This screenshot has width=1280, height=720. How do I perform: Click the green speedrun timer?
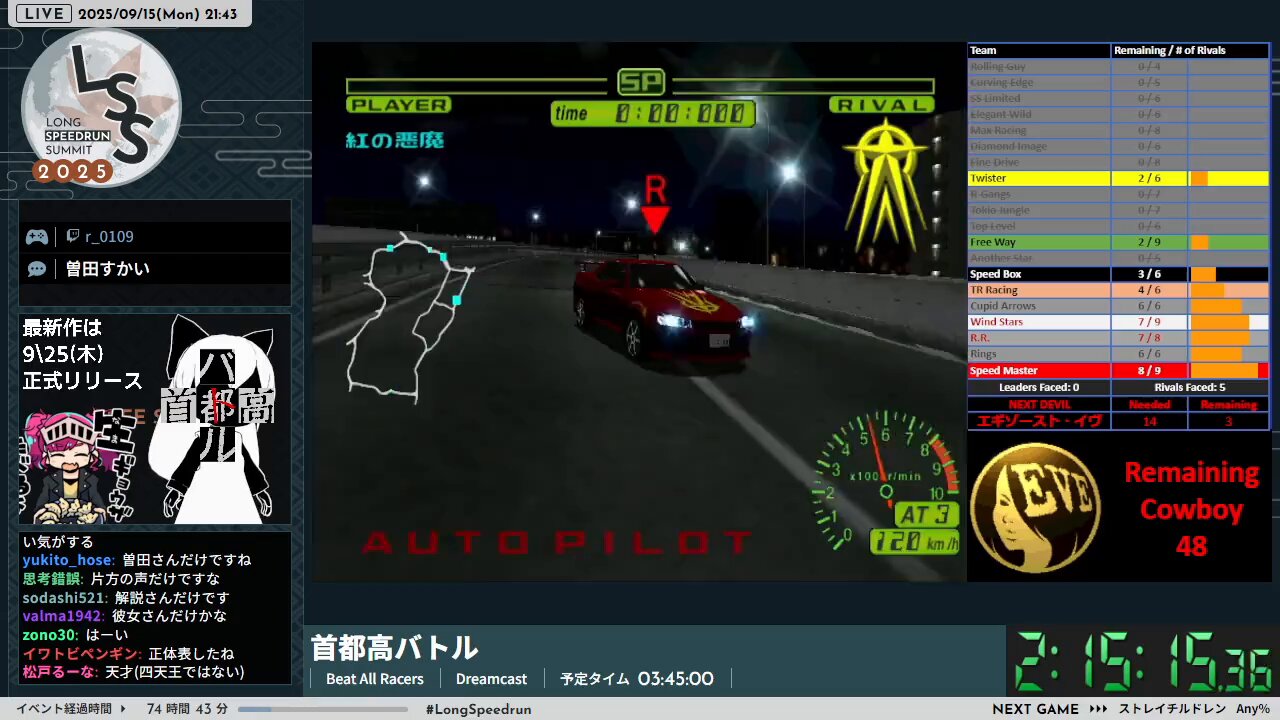pos(1145,662)
